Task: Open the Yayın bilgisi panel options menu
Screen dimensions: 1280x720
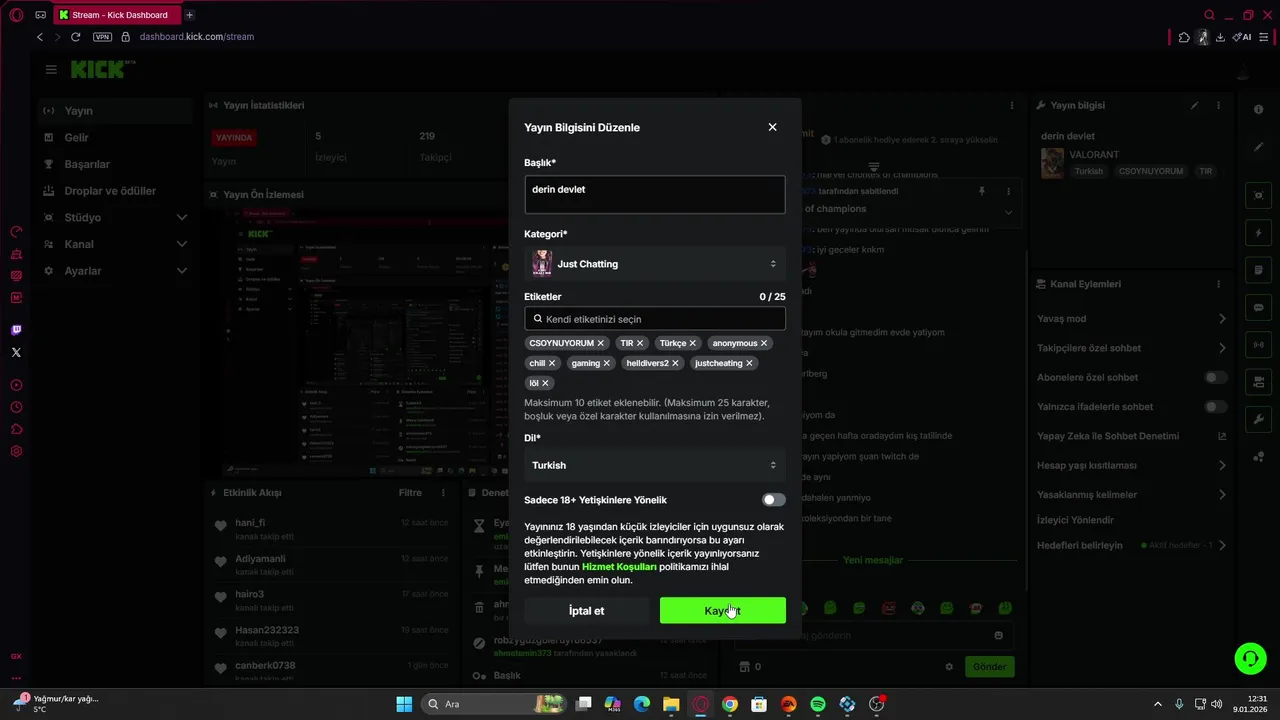Action: 1218,105
